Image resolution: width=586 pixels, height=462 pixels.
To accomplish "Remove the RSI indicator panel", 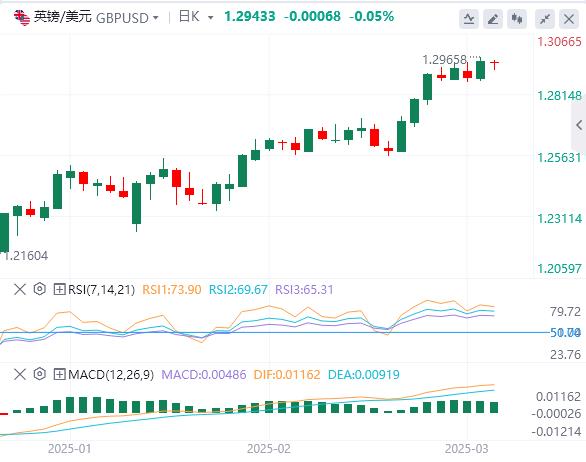I will pos(20,289).
